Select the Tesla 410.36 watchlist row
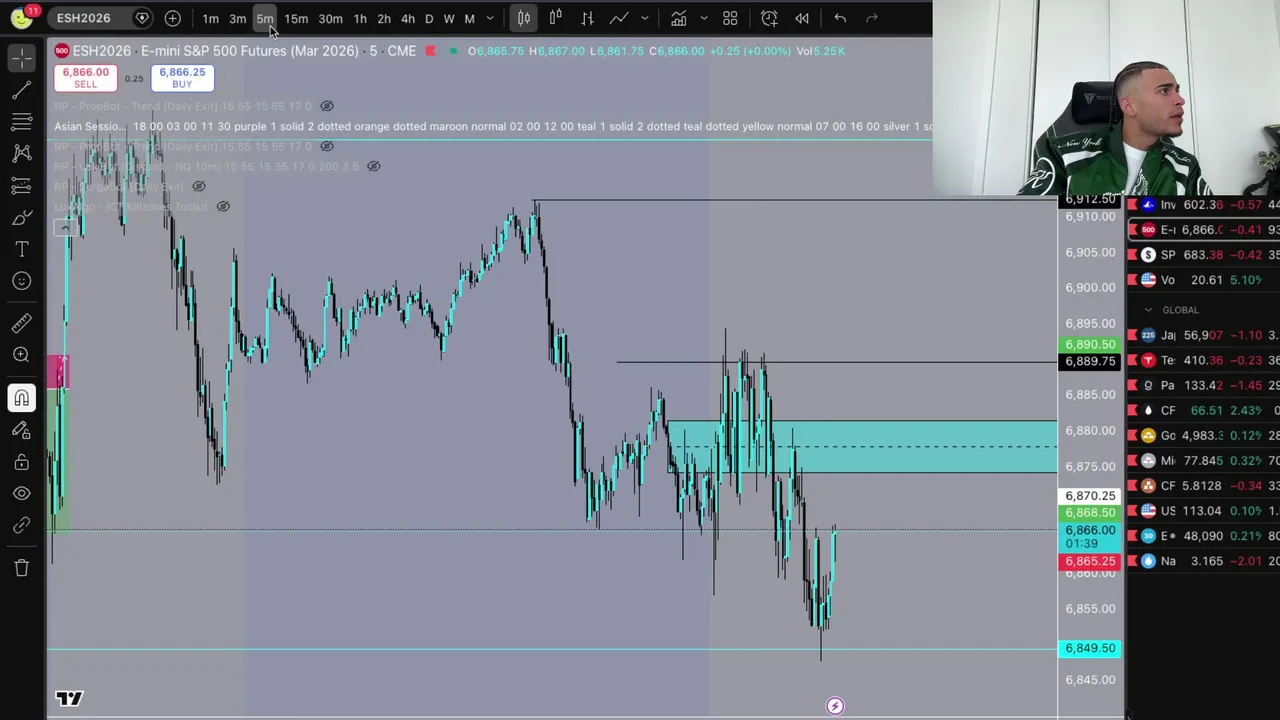 click(x=1204, y=360)
